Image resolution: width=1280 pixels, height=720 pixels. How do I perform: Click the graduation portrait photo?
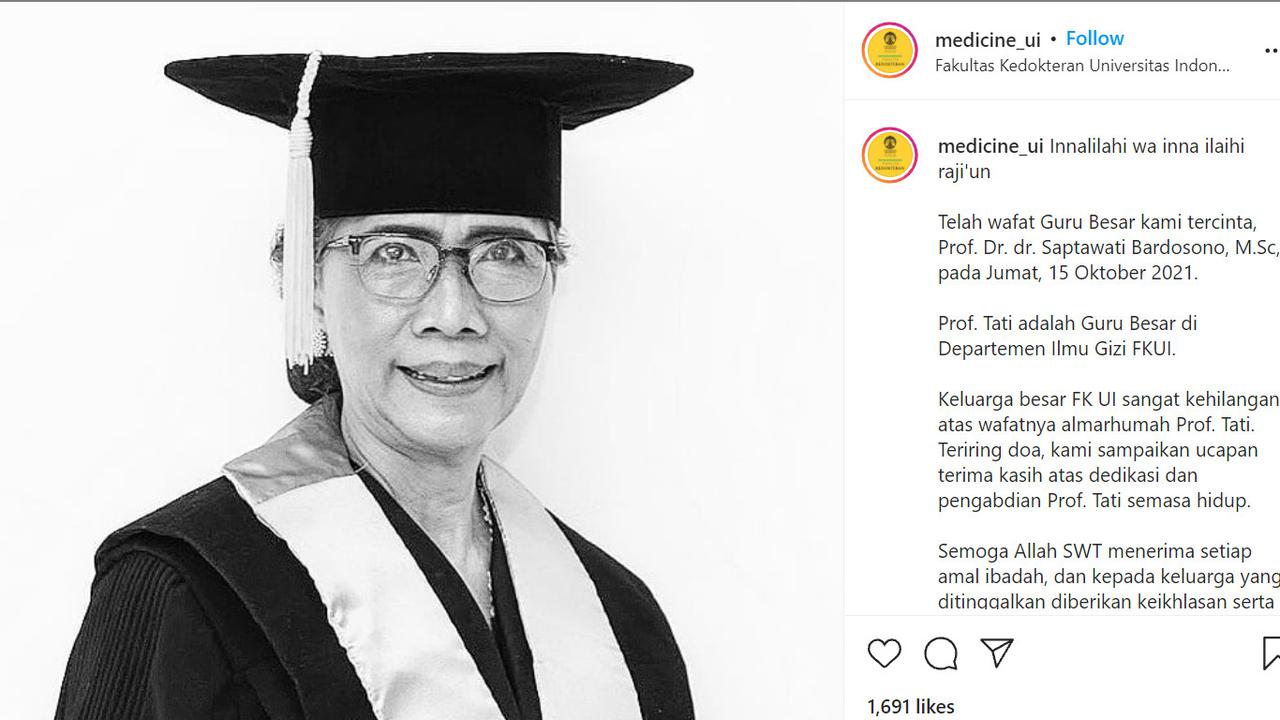coord(420,360)
